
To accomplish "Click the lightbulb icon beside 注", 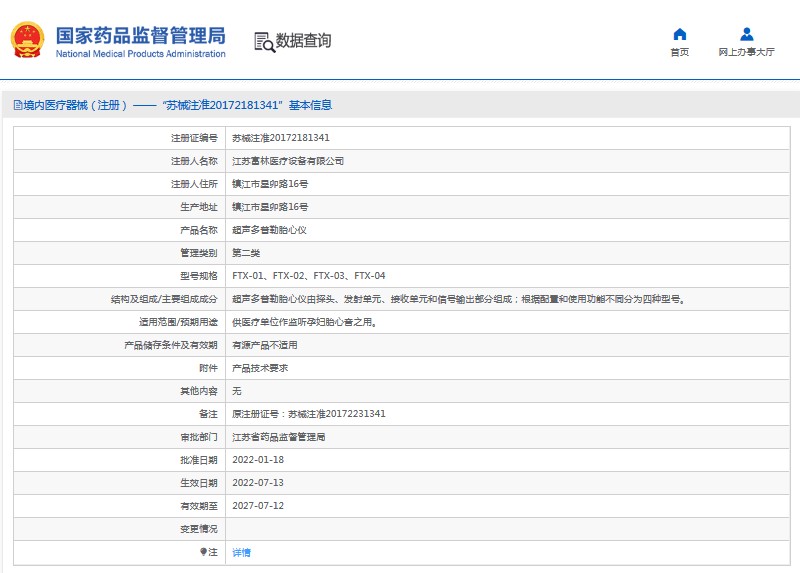I will tap(203, 551).
